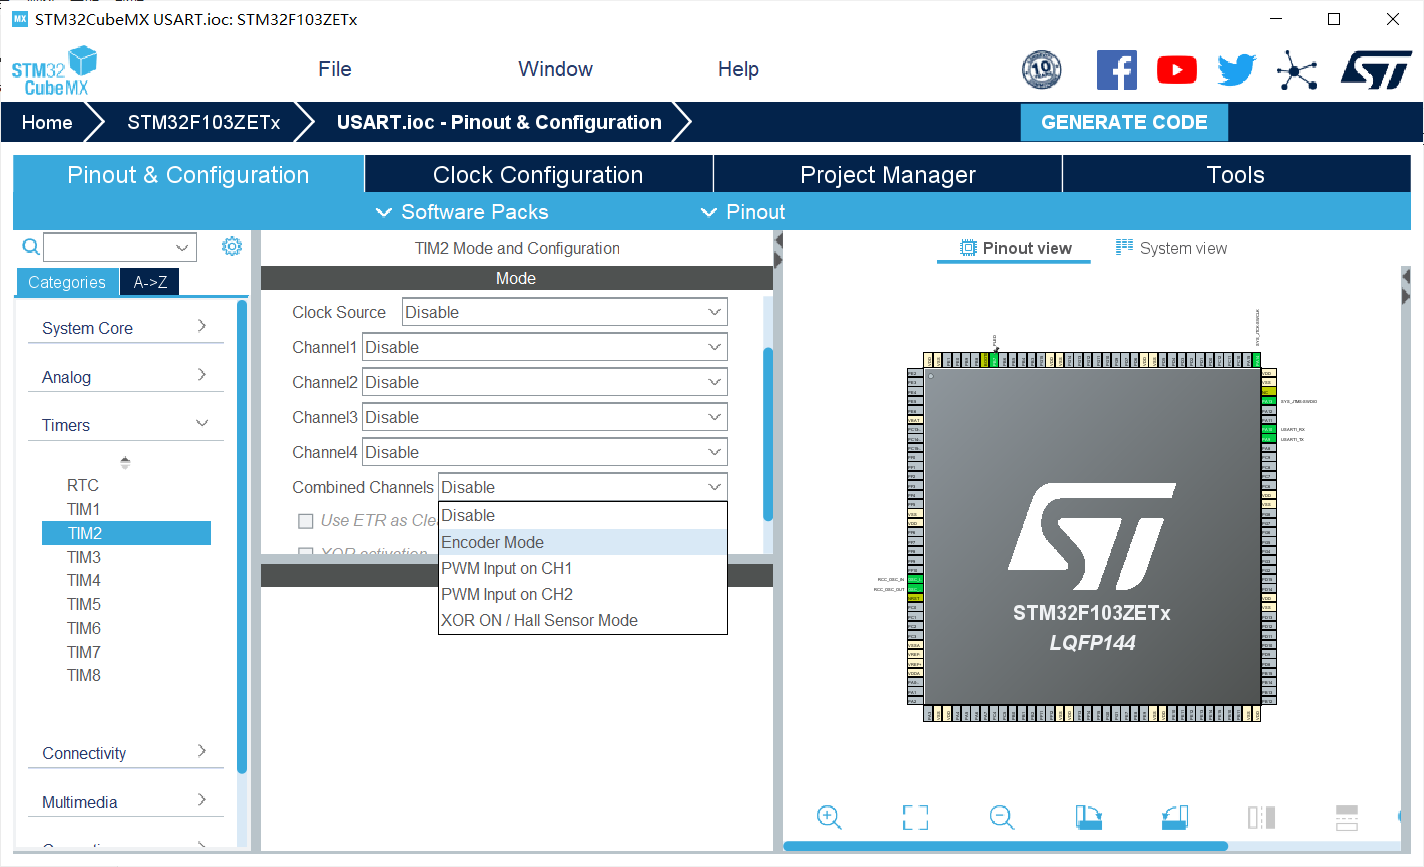Open the Facebook icon link
Image resolution: width=1424 pixels, height=867 pixels.
point(1117,69)
